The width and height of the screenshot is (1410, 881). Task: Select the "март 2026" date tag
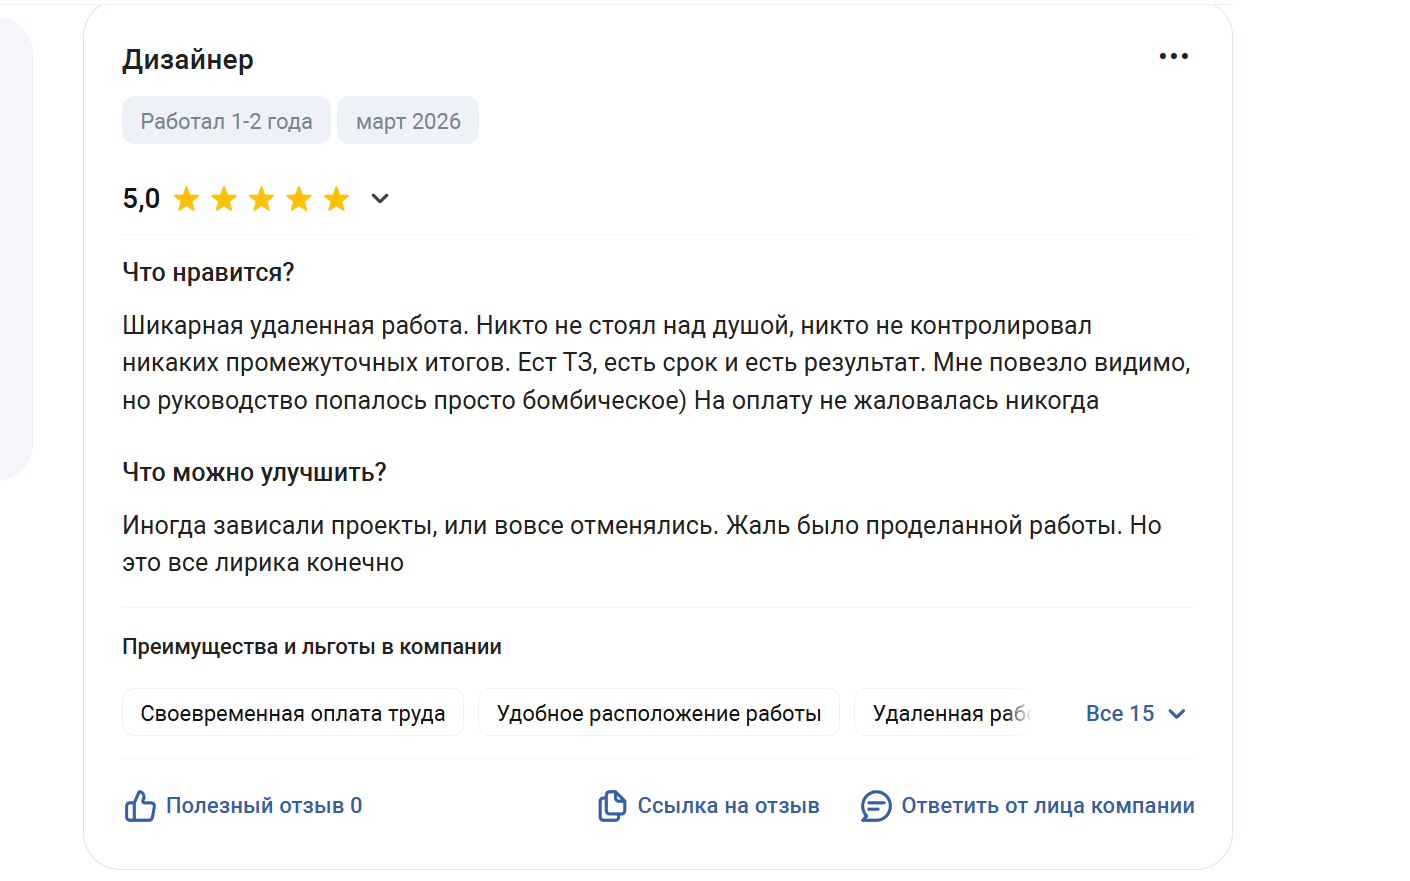408,121
